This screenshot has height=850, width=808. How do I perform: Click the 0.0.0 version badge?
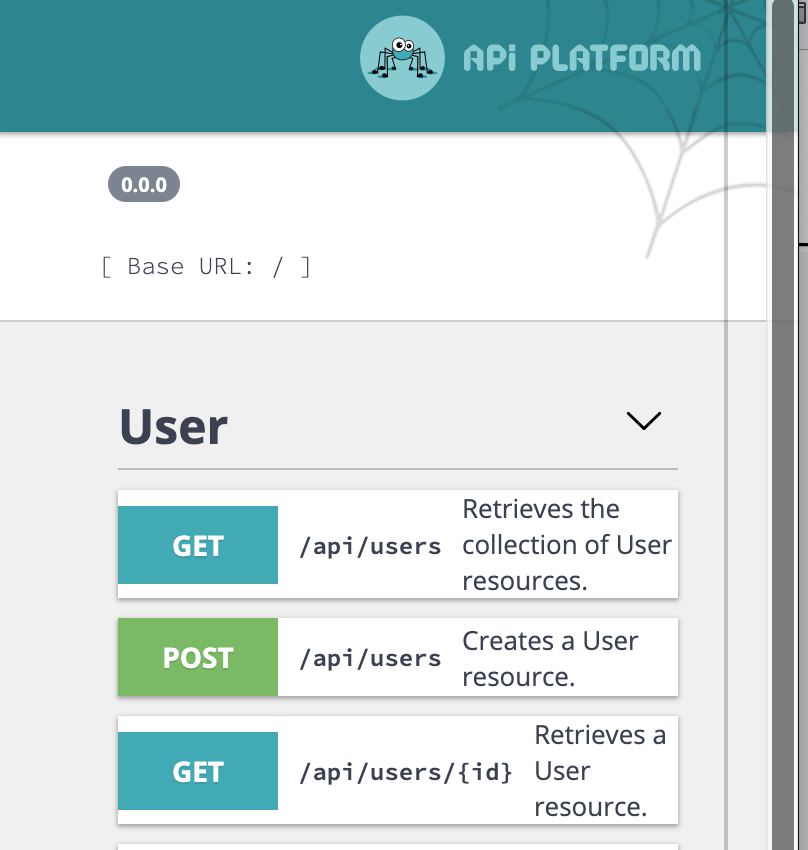click(143, 184)
